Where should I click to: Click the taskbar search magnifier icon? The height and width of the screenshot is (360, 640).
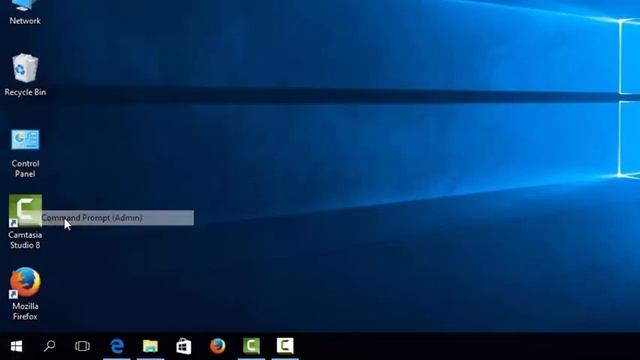pyautogui.click(x=49, y=346)
